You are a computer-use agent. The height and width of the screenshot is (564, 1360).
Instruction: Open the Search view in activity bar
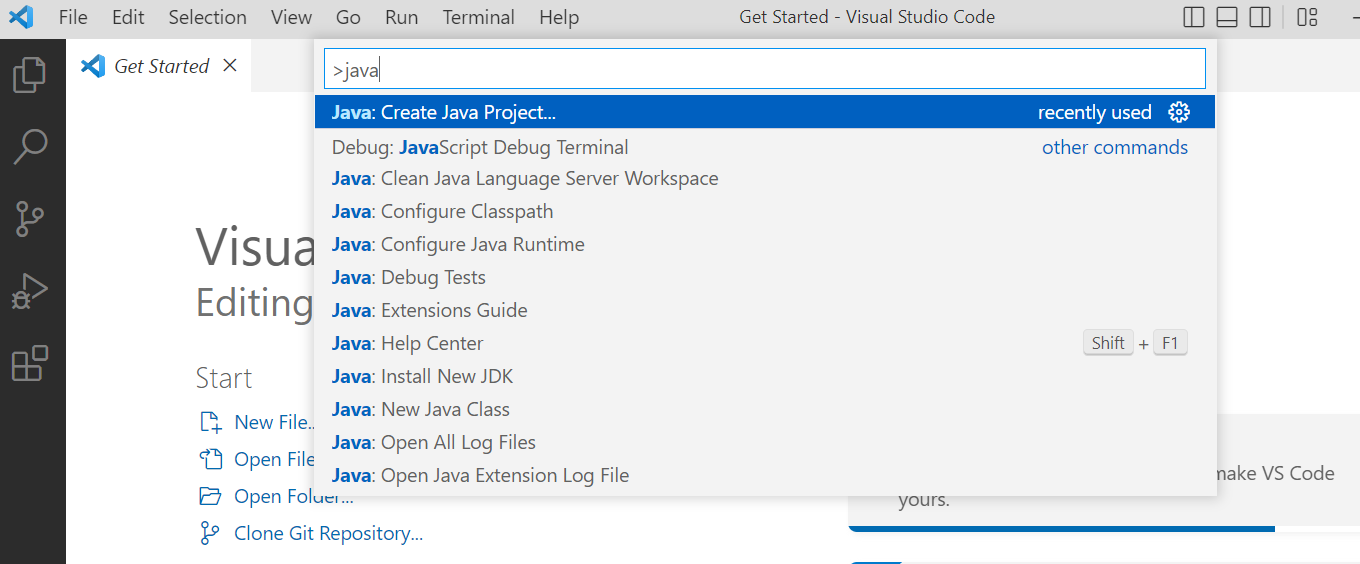click(30, 146)
